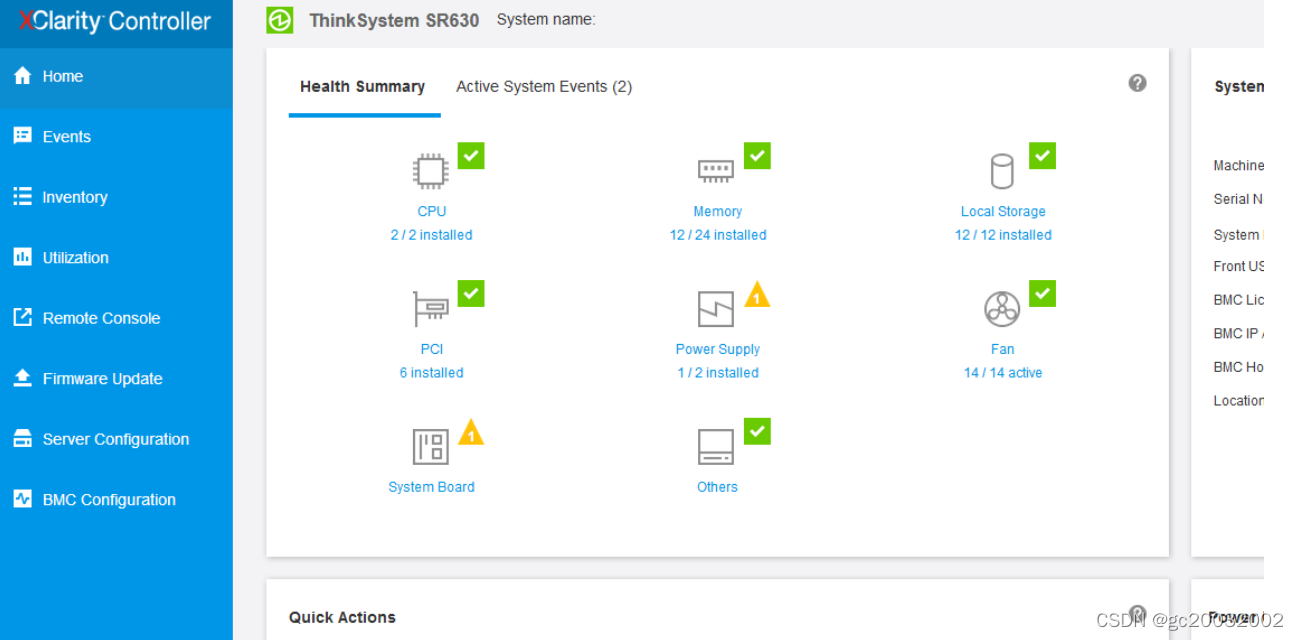Viewport: 1298px width, 640px height.
Task: Click the Firmware Update upload icon
Action: 22,378
